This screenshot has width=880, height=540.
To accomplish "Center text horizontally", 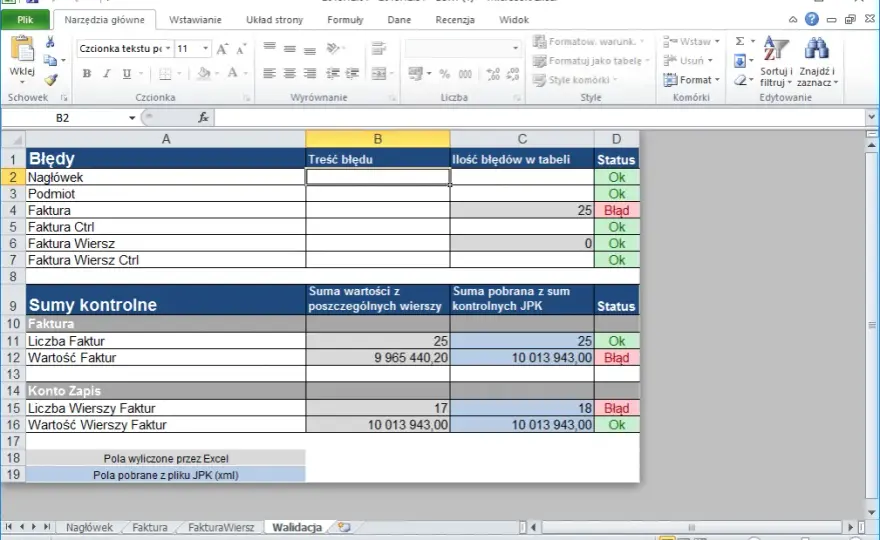I will pyautogui.click(x=290, y=74).
